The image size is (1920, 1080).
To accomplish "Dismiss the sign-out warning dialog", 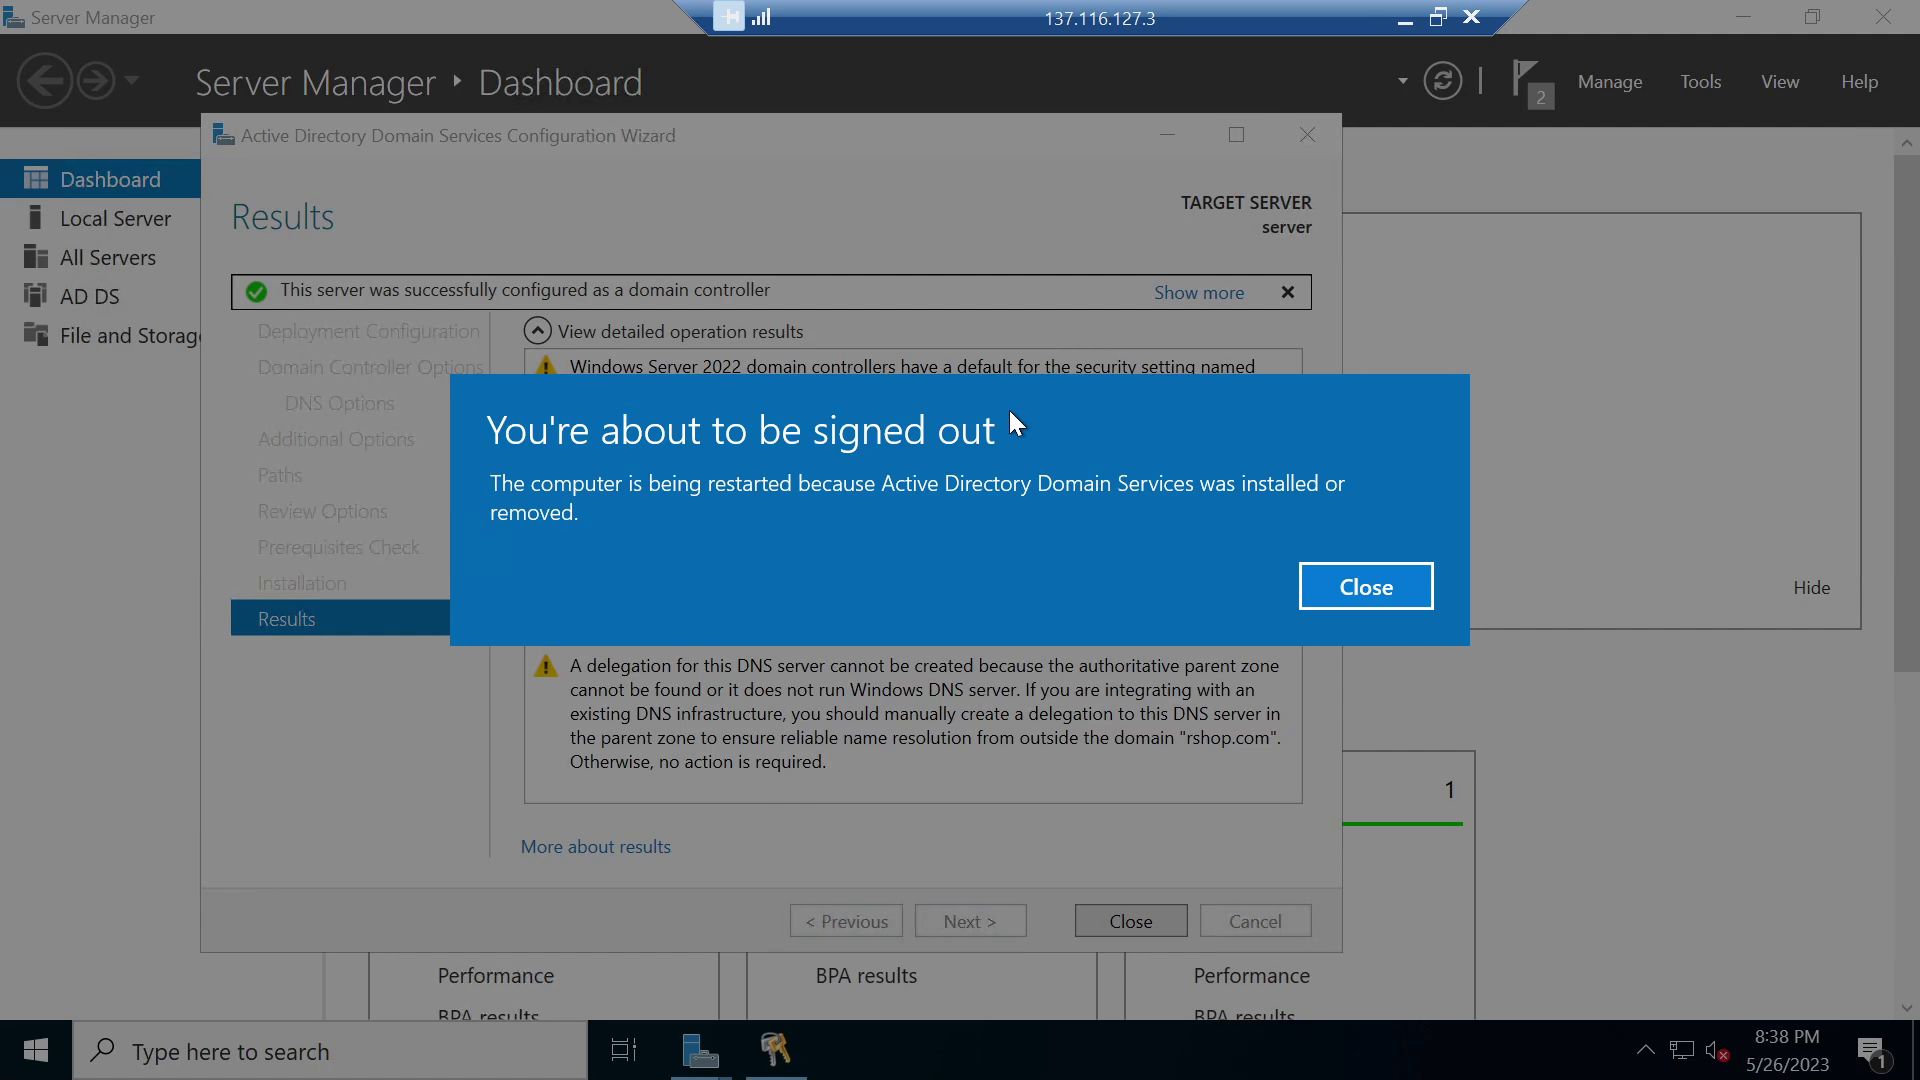I will point(1366,587).
